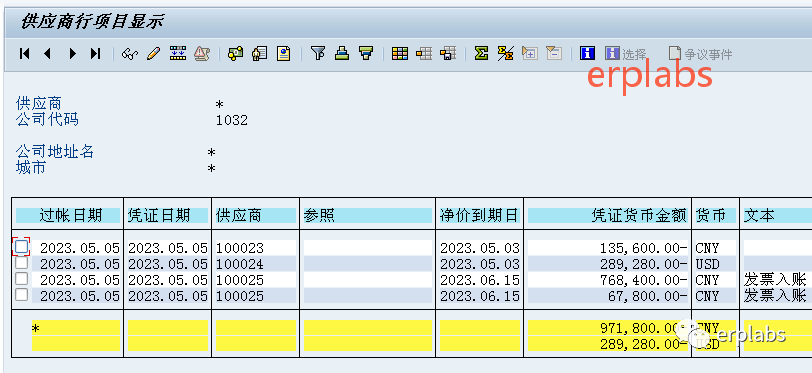The width and height of the screenshot is (812, 373).
Task: Click the 选择 toolbar button
Action: (x=626, y=53)
